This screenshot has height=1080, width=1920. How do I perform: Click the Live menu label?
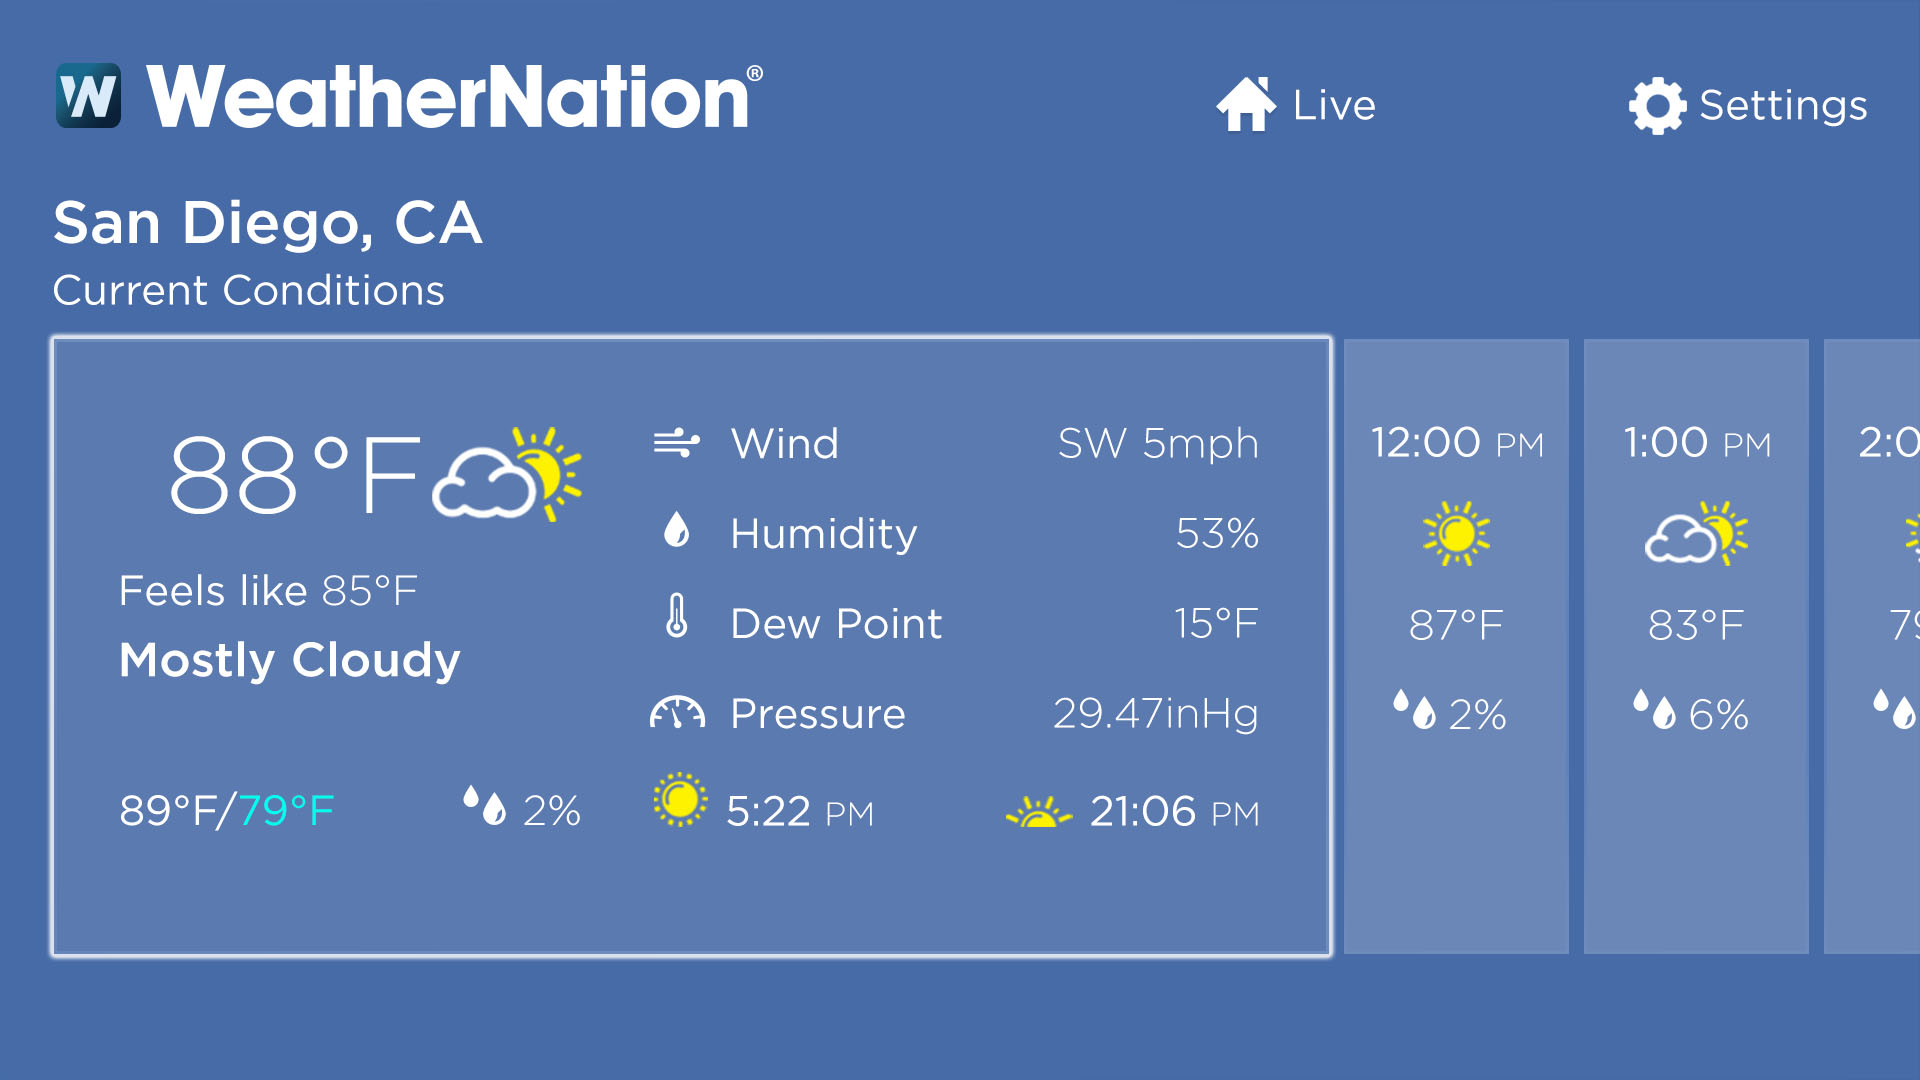(1334, 104)
